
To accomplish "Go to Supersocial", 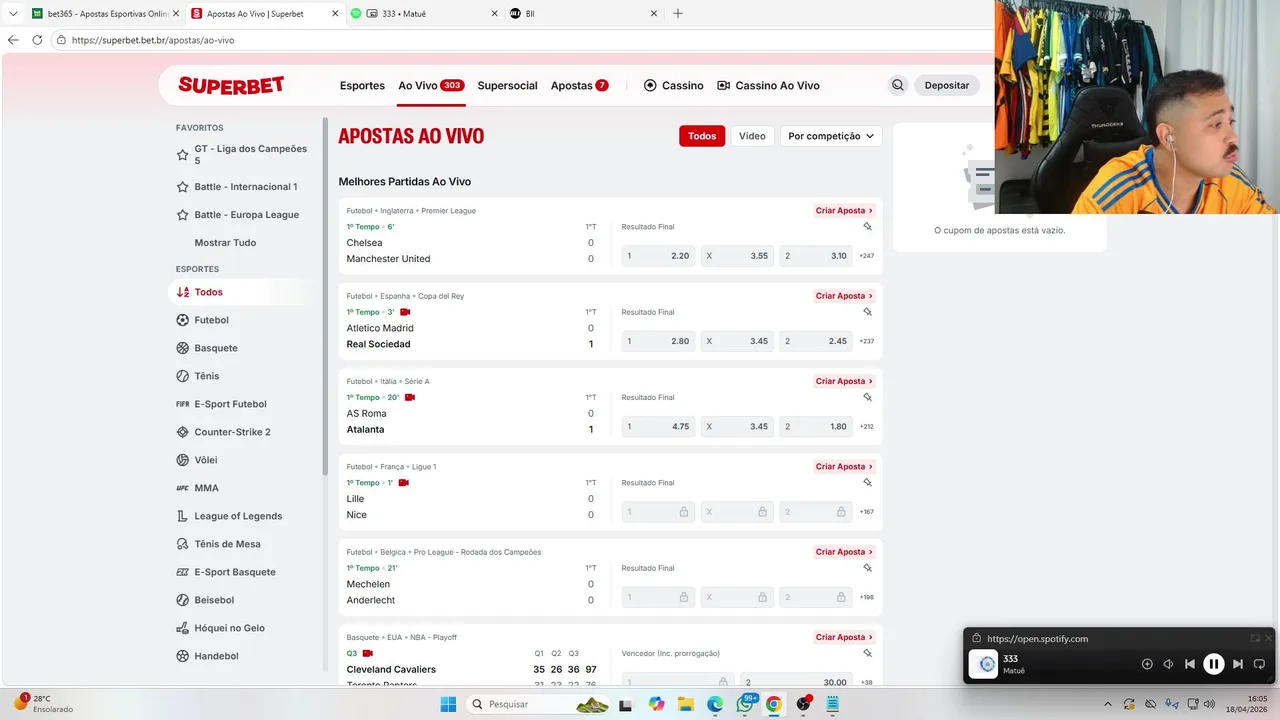I will click(507, 86).
